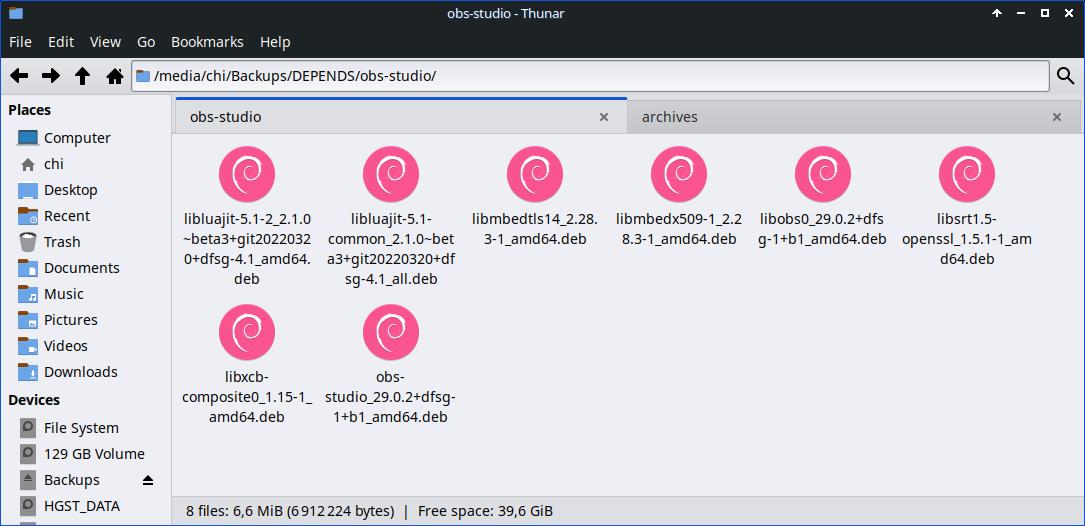Select obs-studio_29.0.2 deb package icon
The width and height of the screenshot is (1085, 526).
tap(391, 332)
